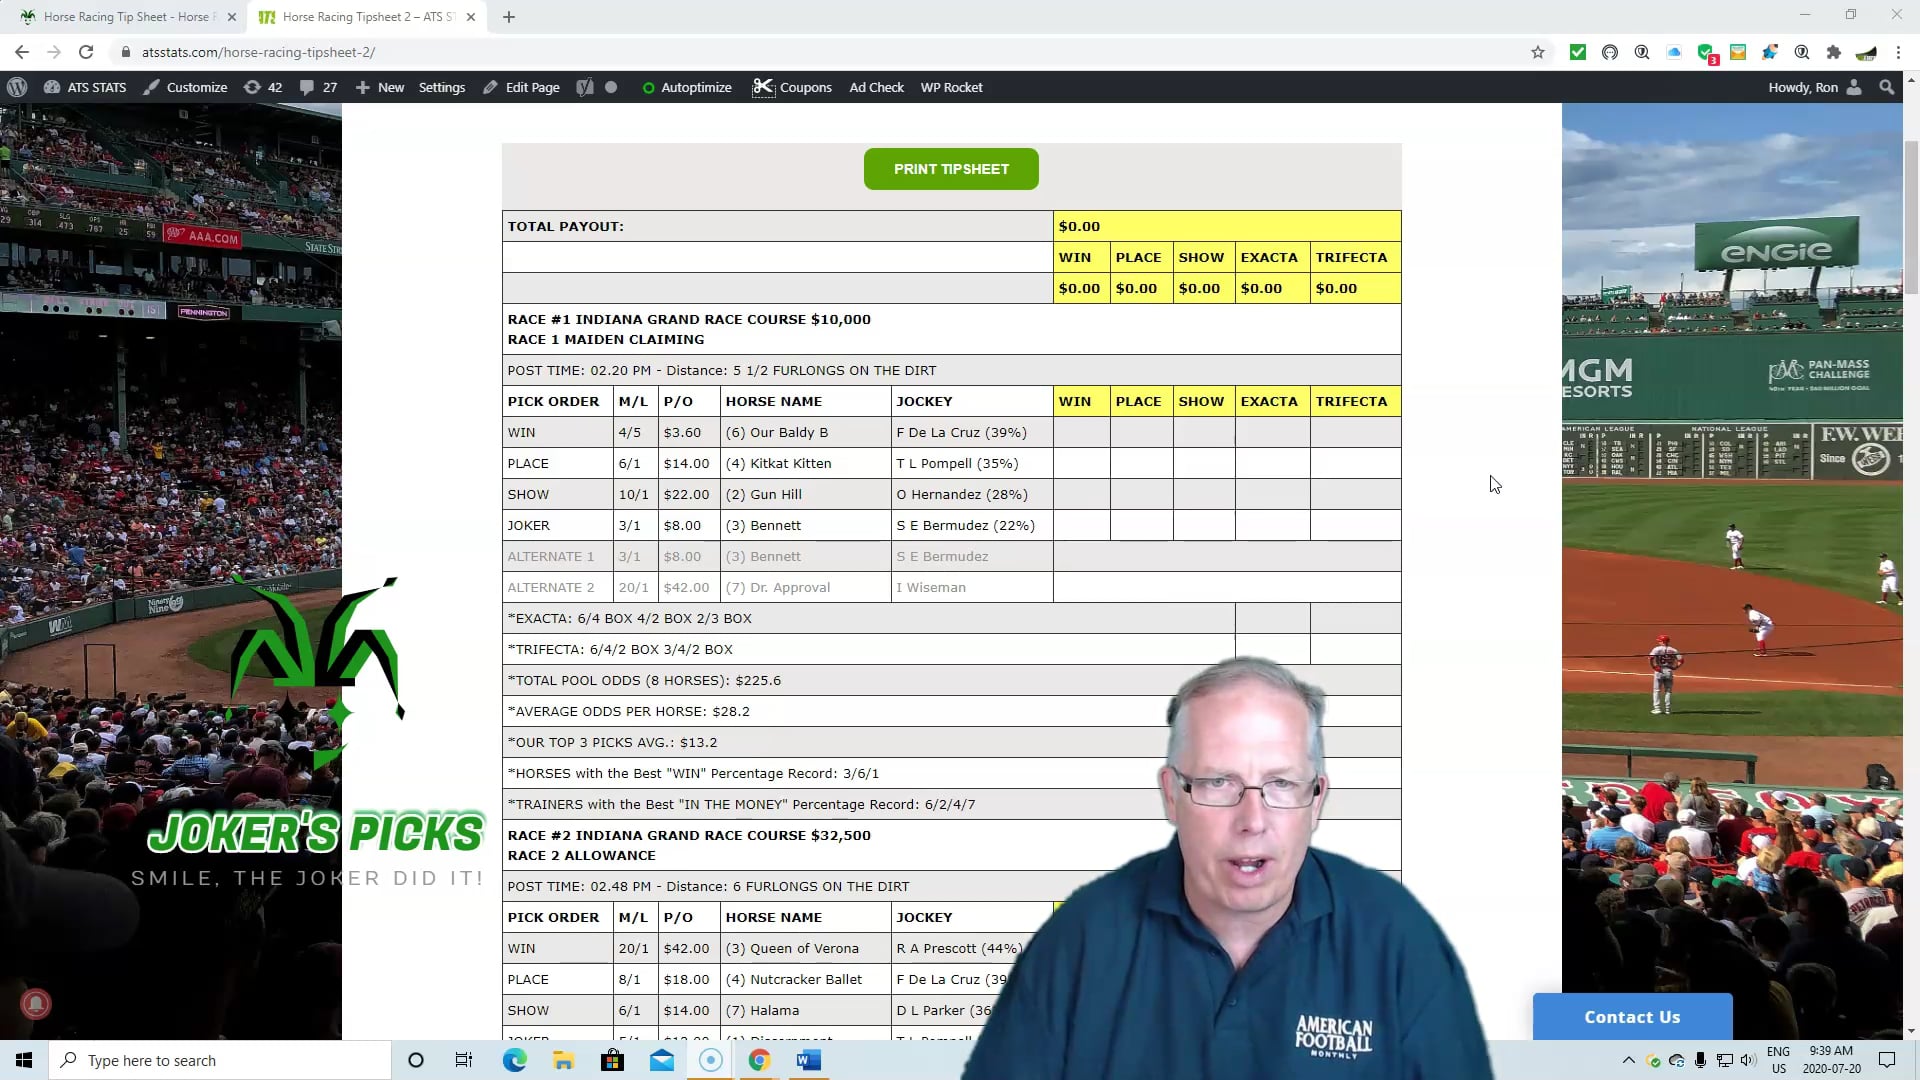Open the 27 comments bubble
Image resolution: width=1920 pixels, height=1080 pixels.
(x=318, y=87)
